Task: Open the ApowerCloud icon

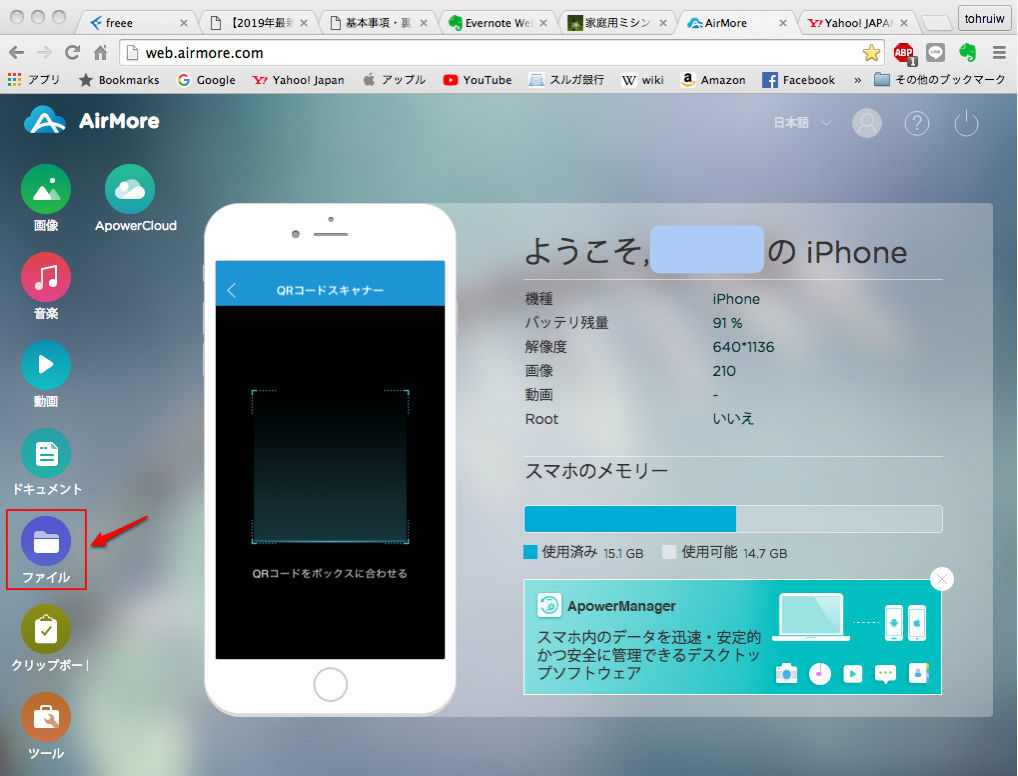Action: (x=130, y=190)
